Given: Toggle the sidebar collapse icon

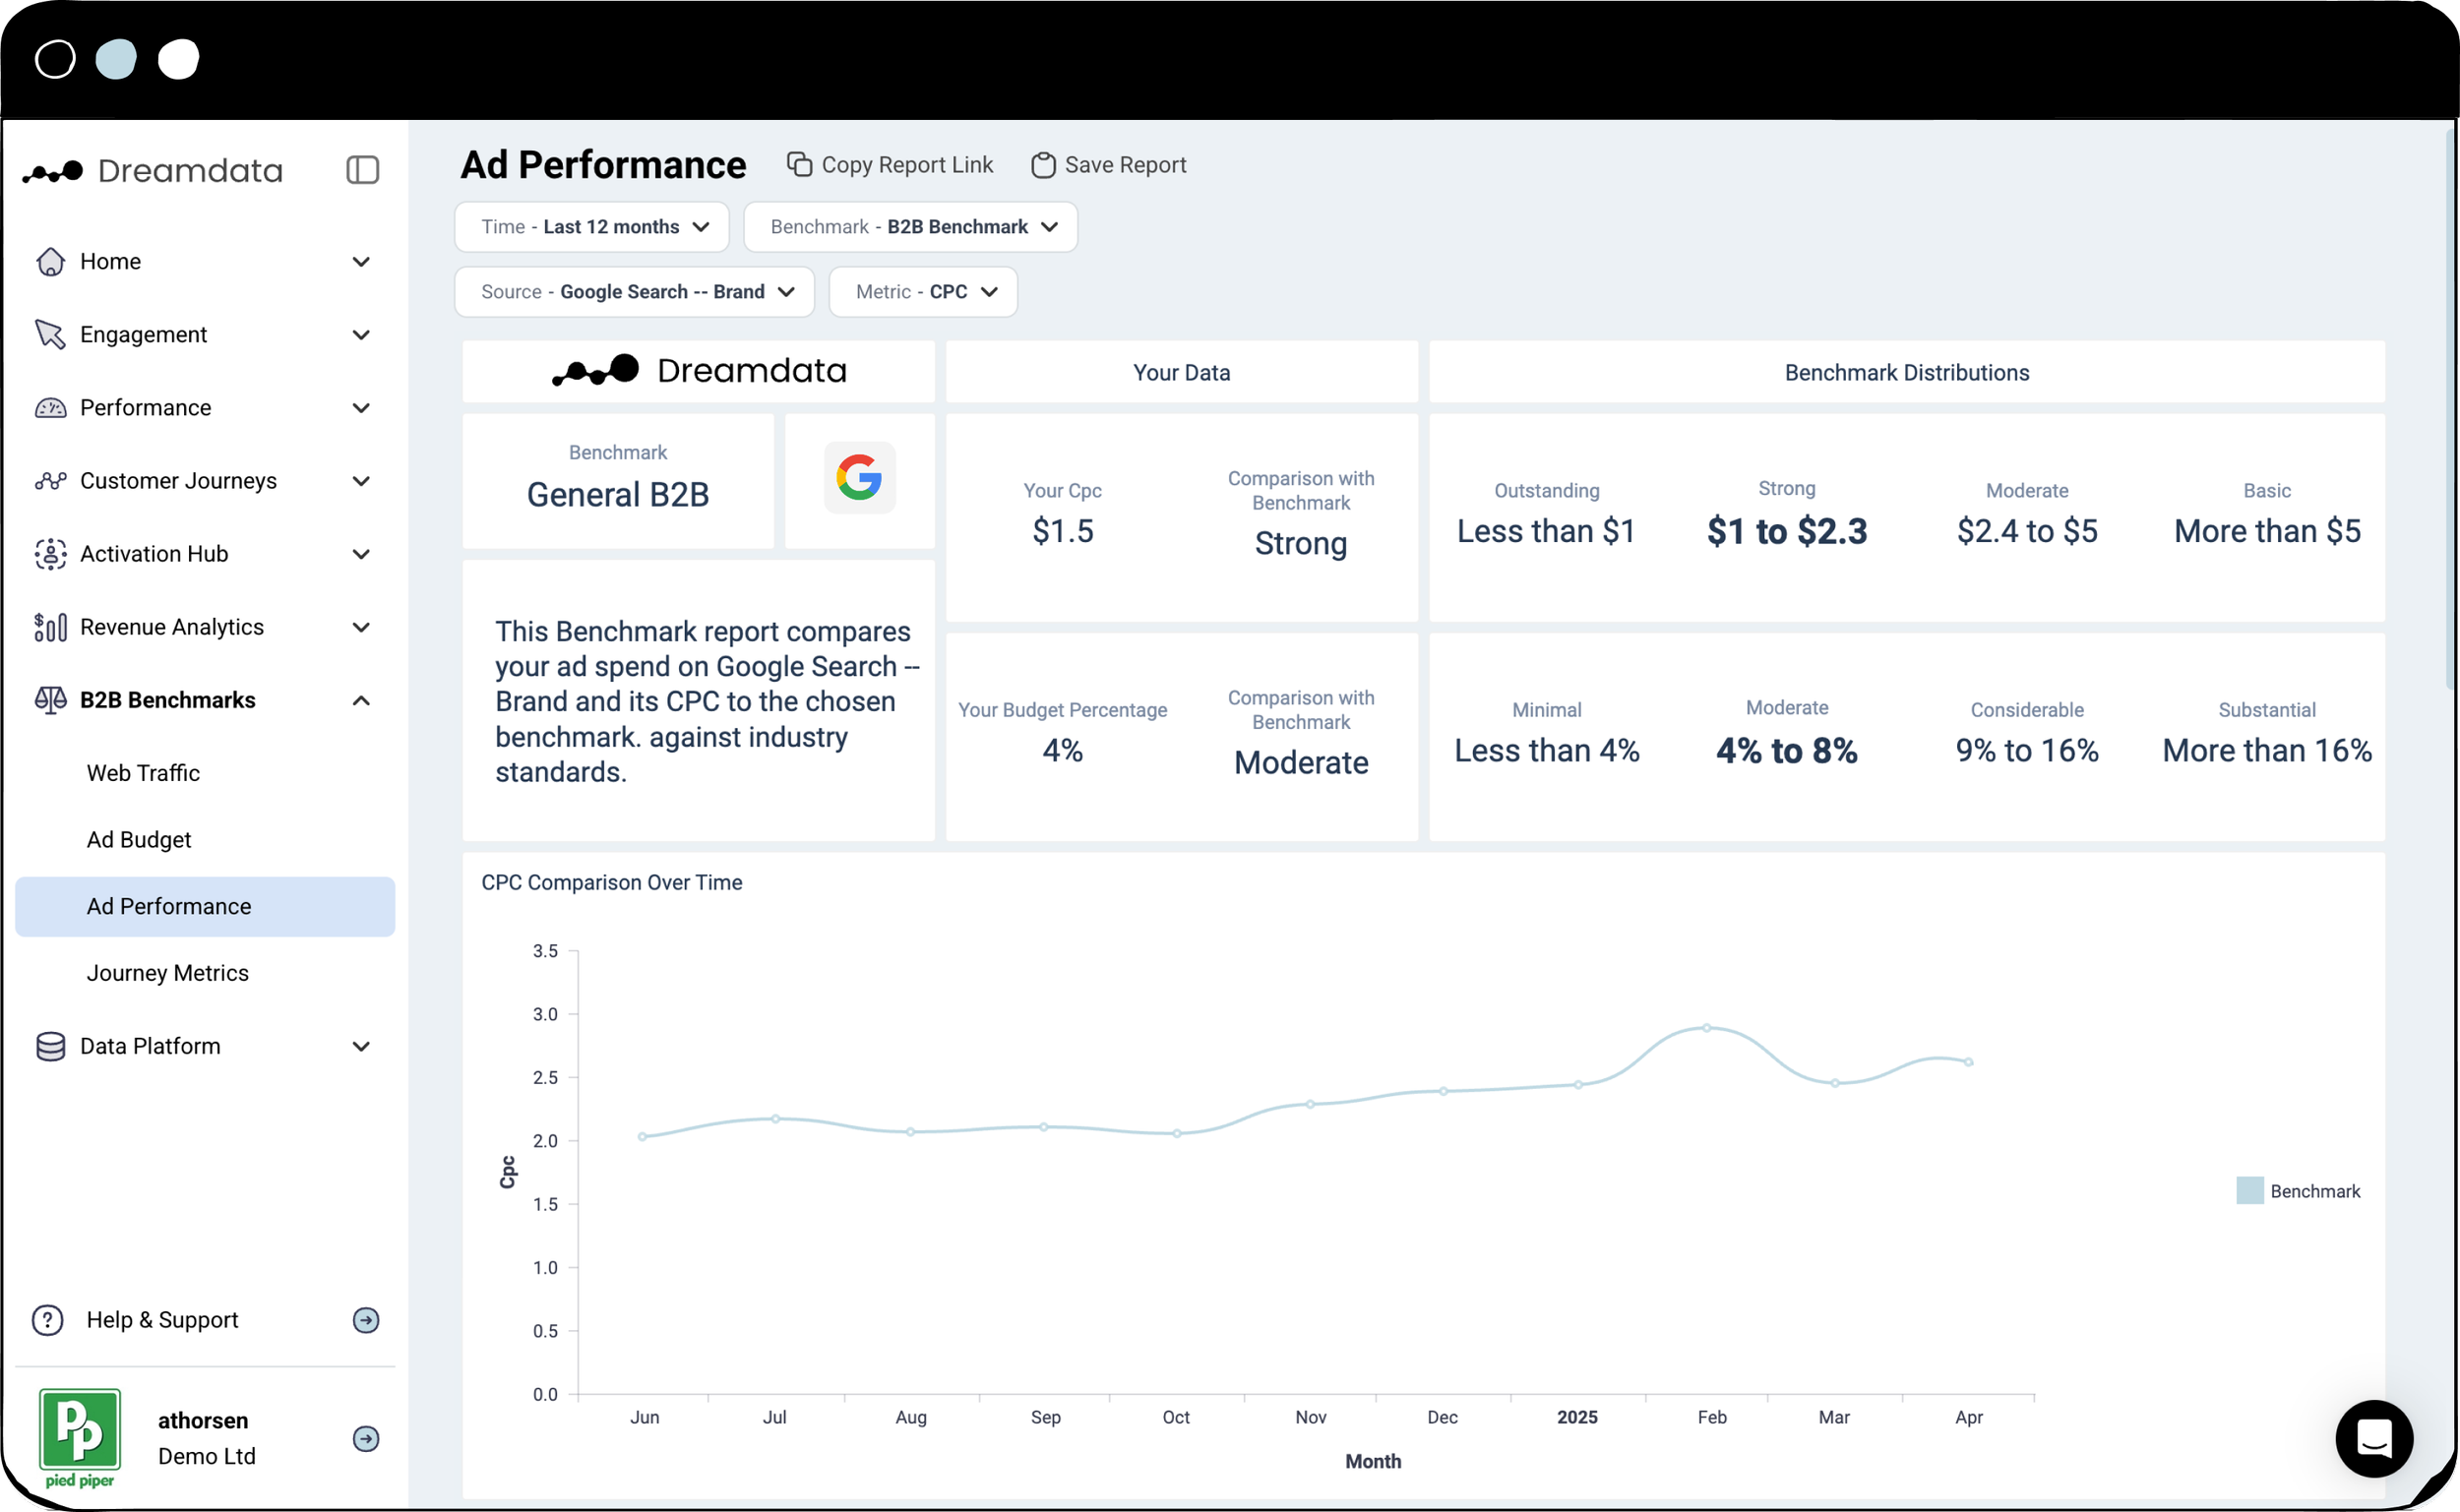Looking at the screenshot, I should click(362, 170).
